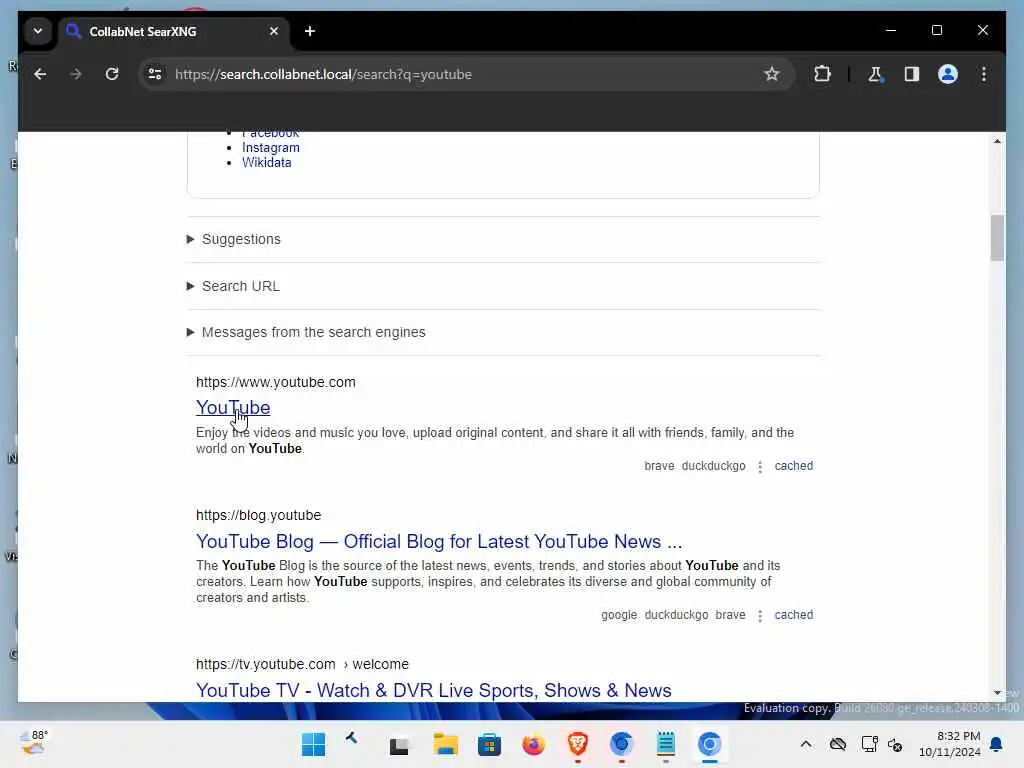Launch Brave browser from taskbar
1024x768 pixels.
[x=577, y=744]
